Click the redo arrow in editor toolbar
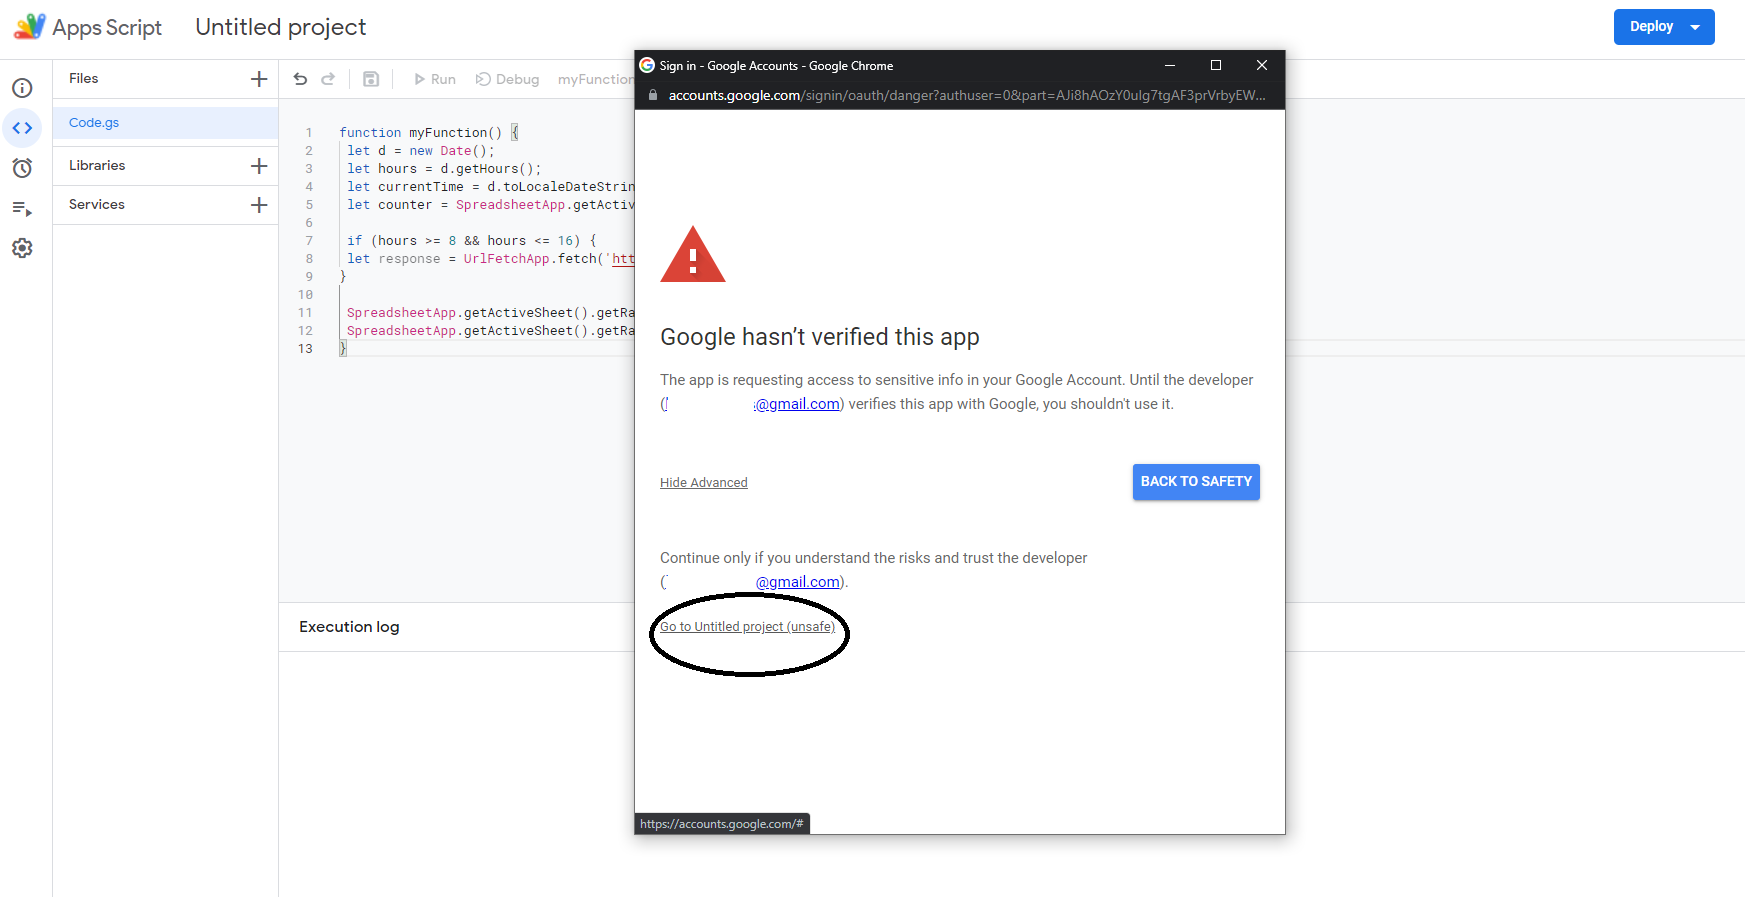This screenshot has width=1745, height=897. coord(328,79)
